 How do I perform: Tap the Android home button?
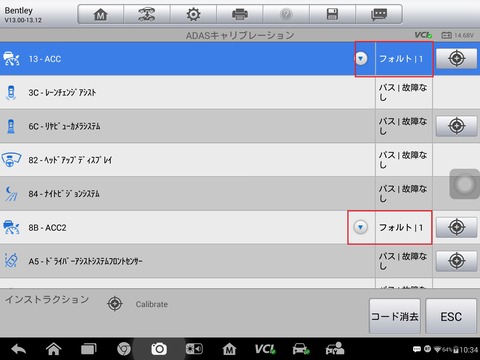53,349
